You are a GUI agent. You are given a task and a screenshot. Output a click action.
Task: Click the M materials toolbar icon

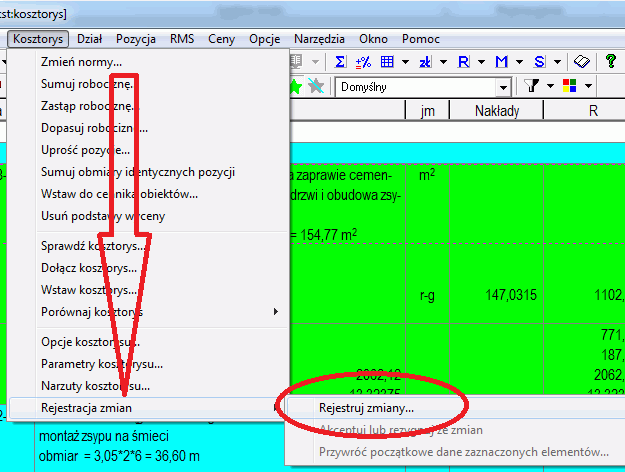click(500, 62)
